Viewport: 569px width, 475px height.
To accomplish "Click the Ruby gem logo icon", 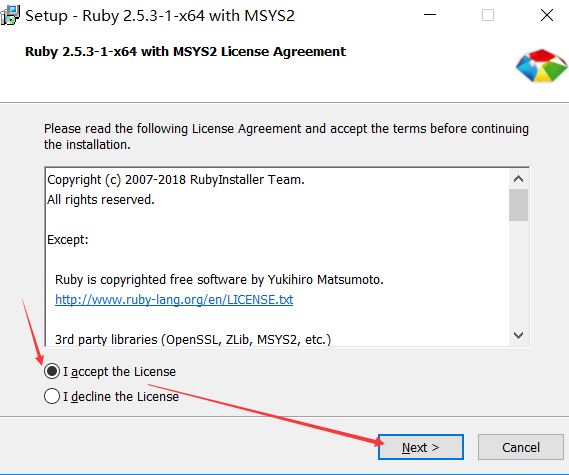I will (541, 66).
